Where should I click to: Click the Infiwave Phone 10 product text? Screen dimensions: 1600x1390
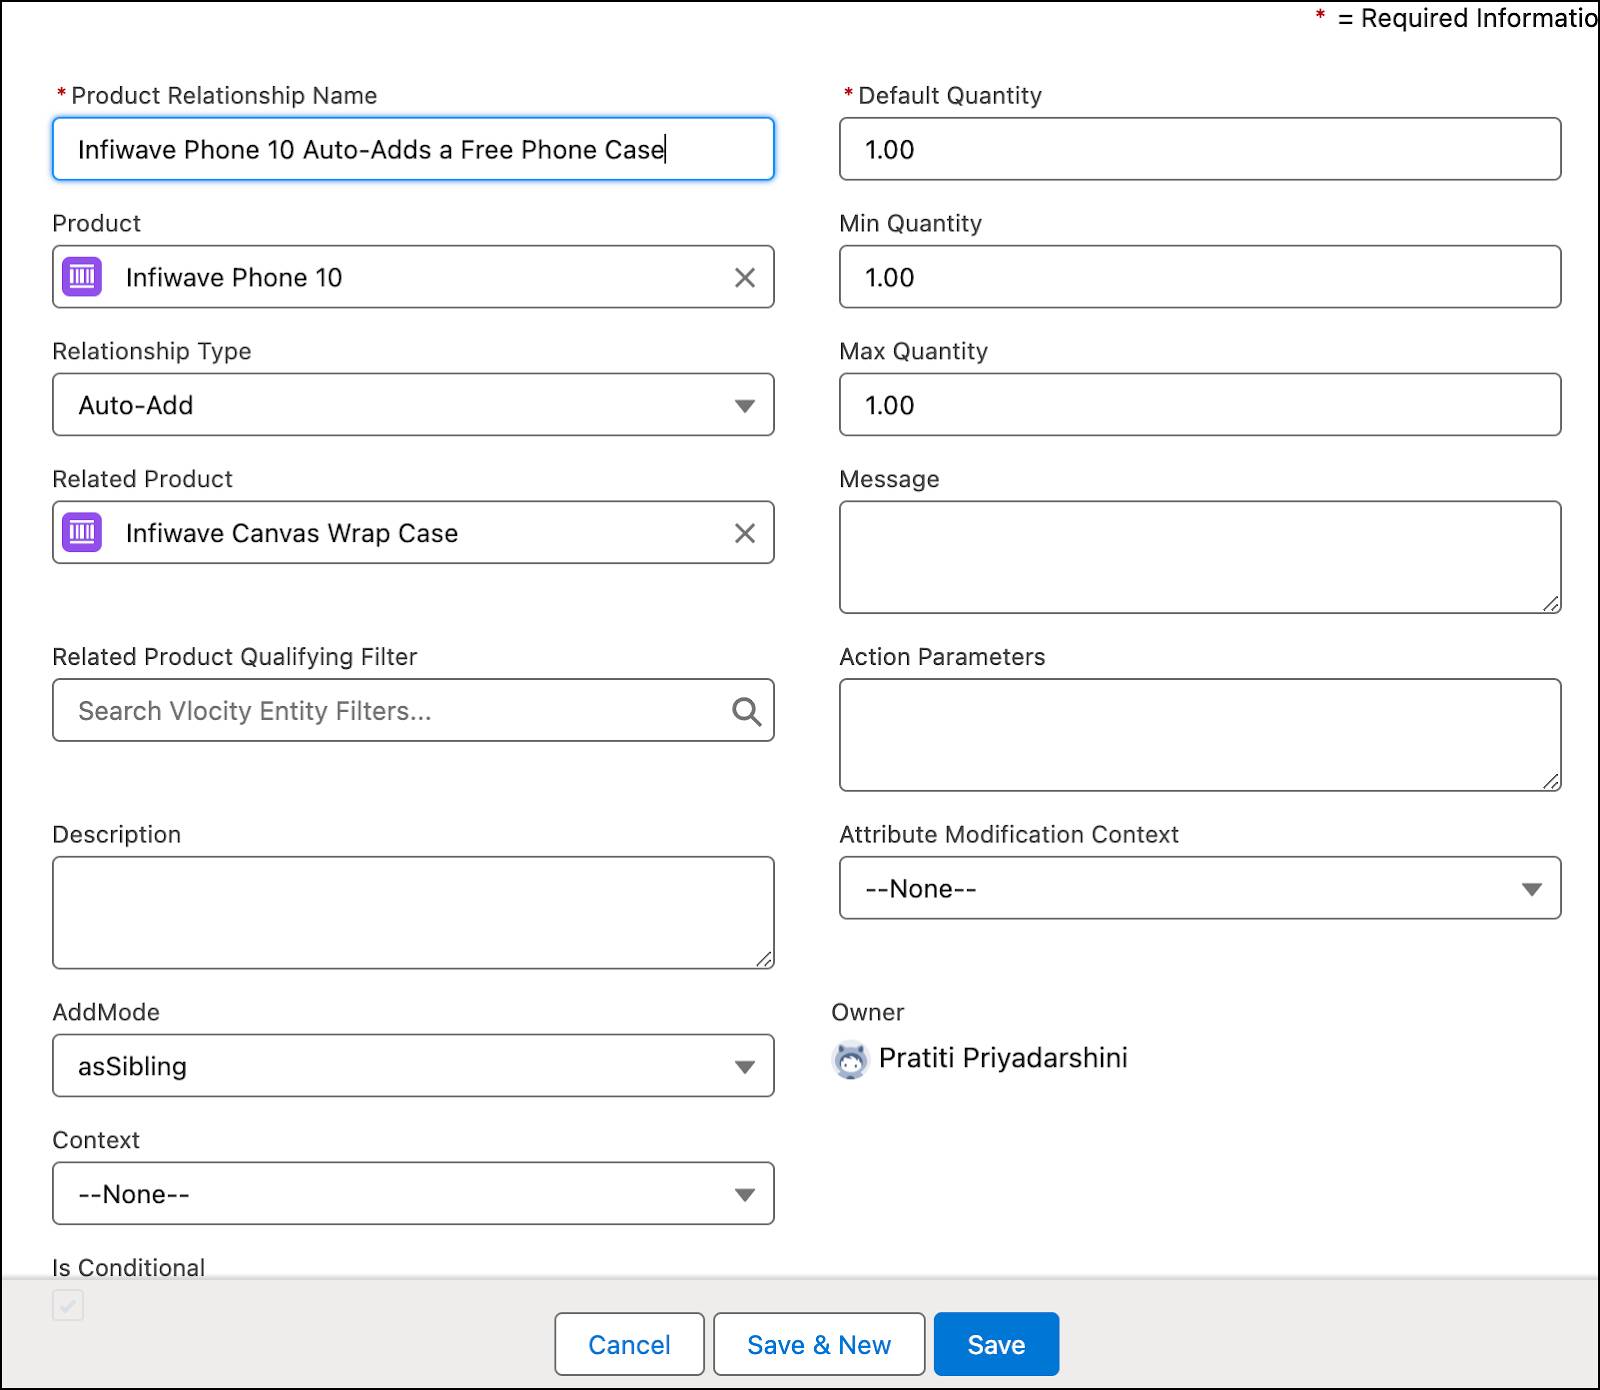click(x=234, y=278)
